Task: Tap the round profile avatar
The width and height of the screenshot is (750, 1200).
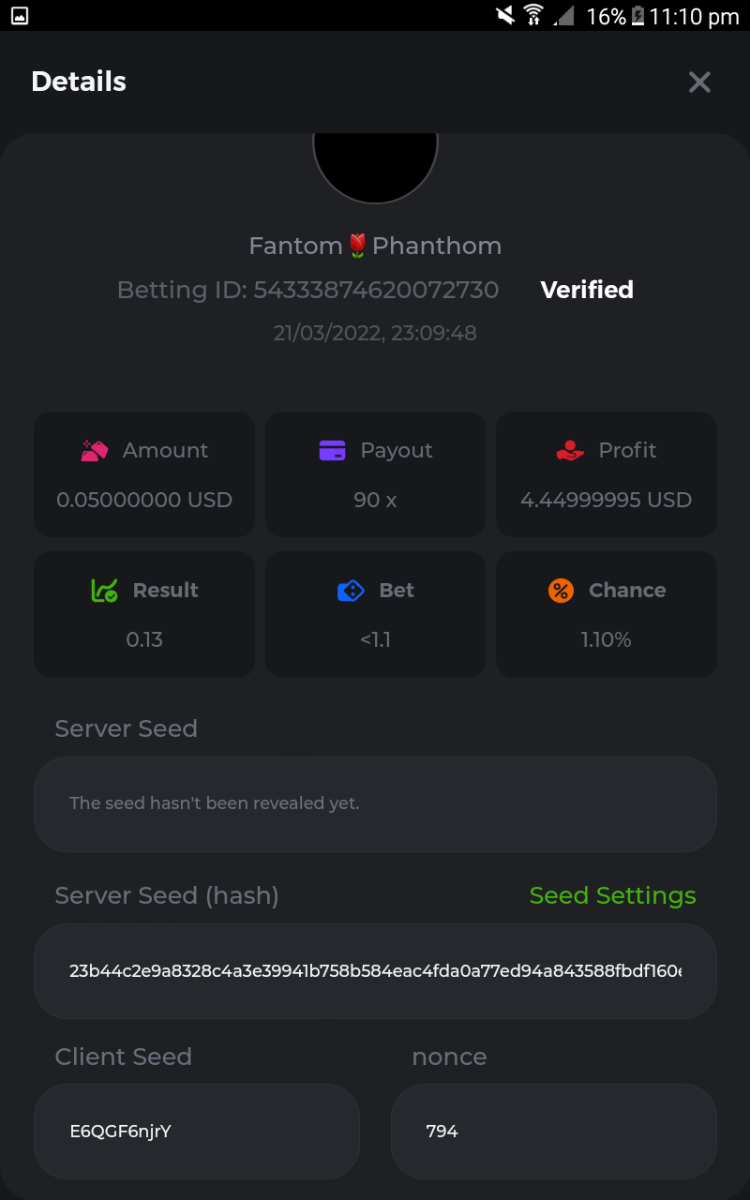Action: coord(375,166)
